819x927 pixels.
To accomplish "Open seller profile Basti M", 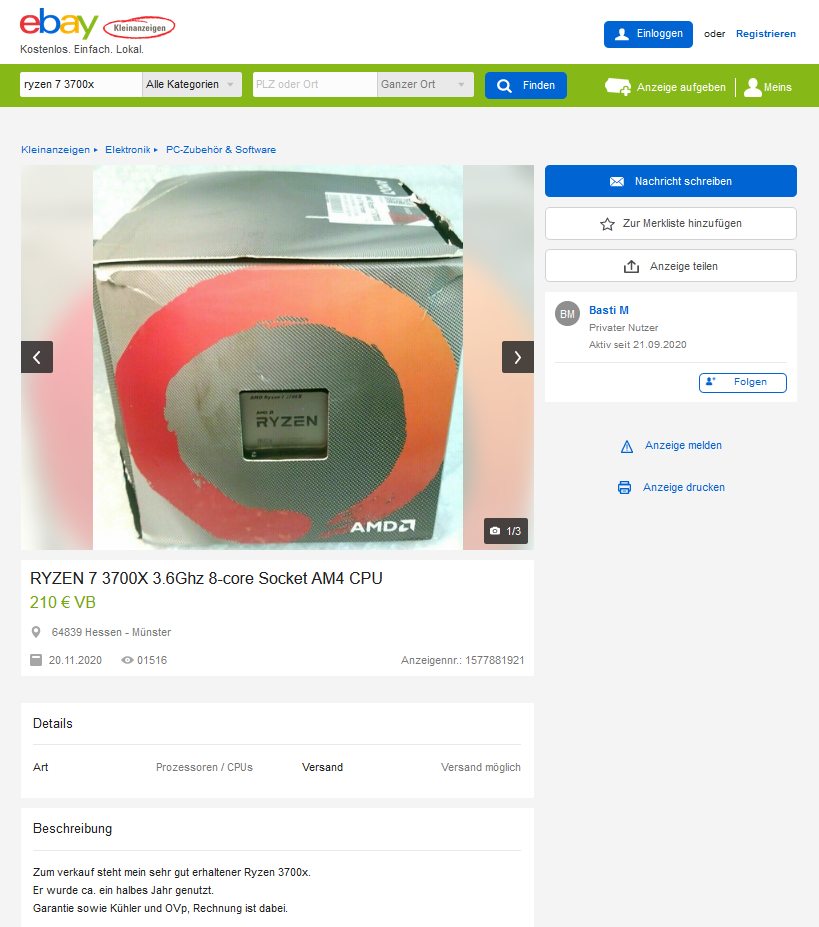I will click(609, 310).
